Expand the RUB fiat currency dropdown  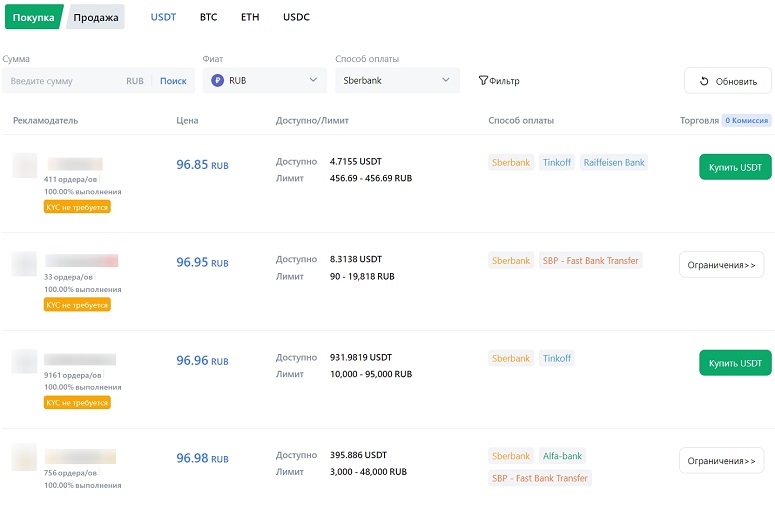pos(264,81)
